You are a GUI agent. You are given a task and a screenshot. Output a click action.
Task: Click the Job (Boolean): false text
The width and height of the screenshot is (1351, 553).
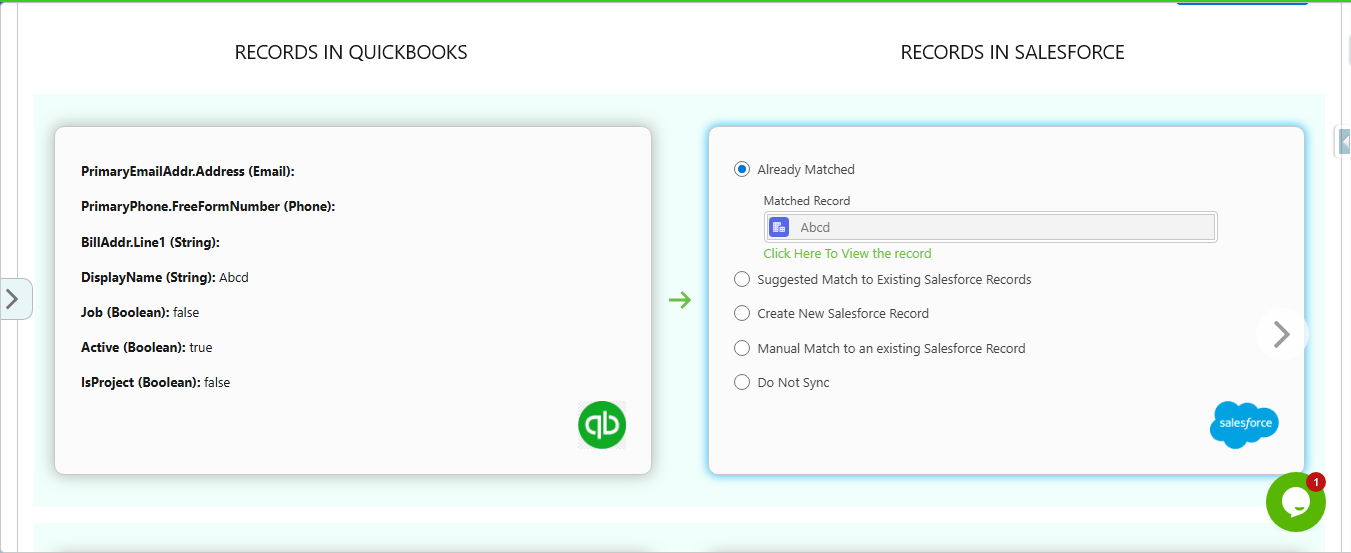coord(140,312)
